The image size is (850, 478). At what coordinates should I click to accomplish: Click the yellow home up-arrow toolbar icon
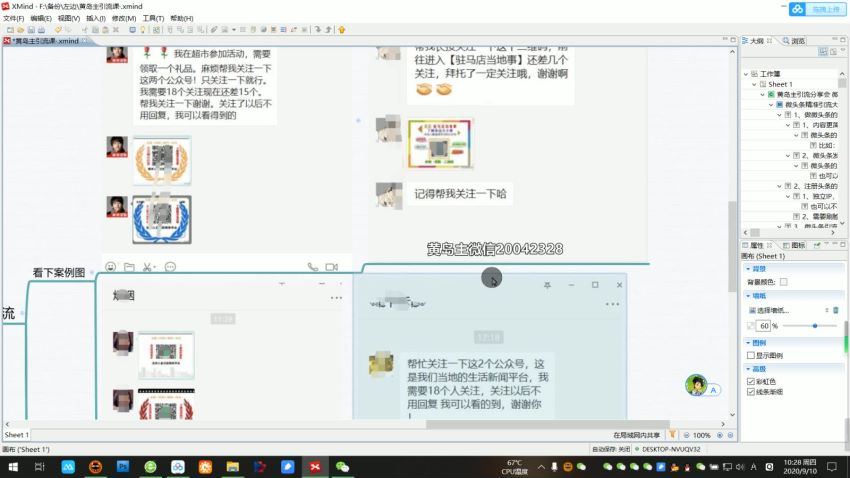click(342, 30)
